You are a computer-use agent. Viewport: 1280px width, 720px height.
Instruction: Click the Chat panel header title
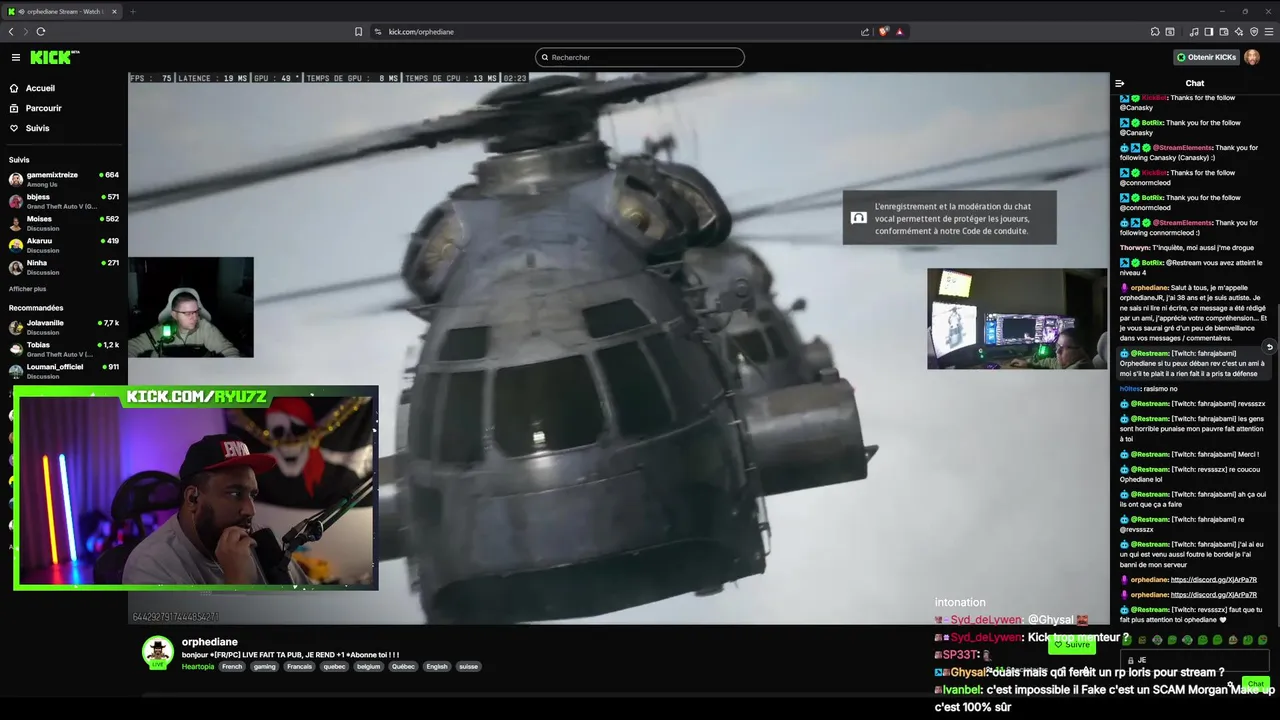pos(1195,83)
